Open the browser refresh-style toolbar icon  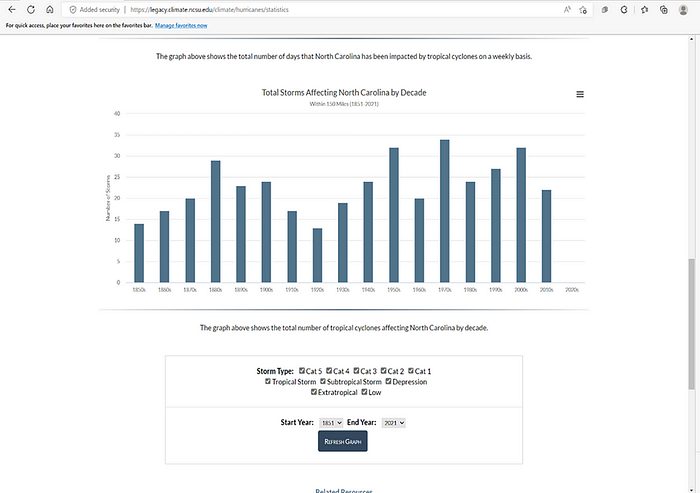click(624, 9)
